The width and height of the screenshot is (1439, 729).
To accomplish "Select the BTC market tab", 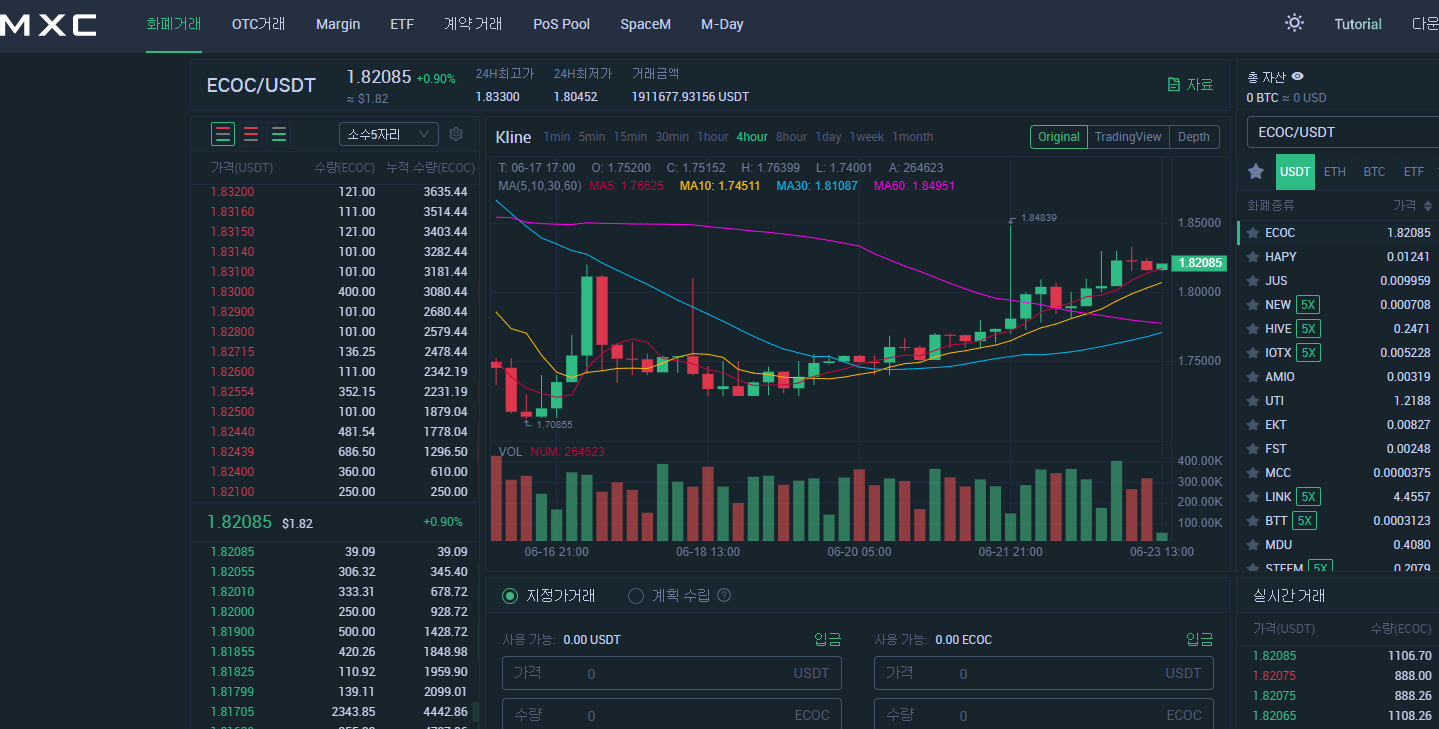I will click(x=1375, y=172).
